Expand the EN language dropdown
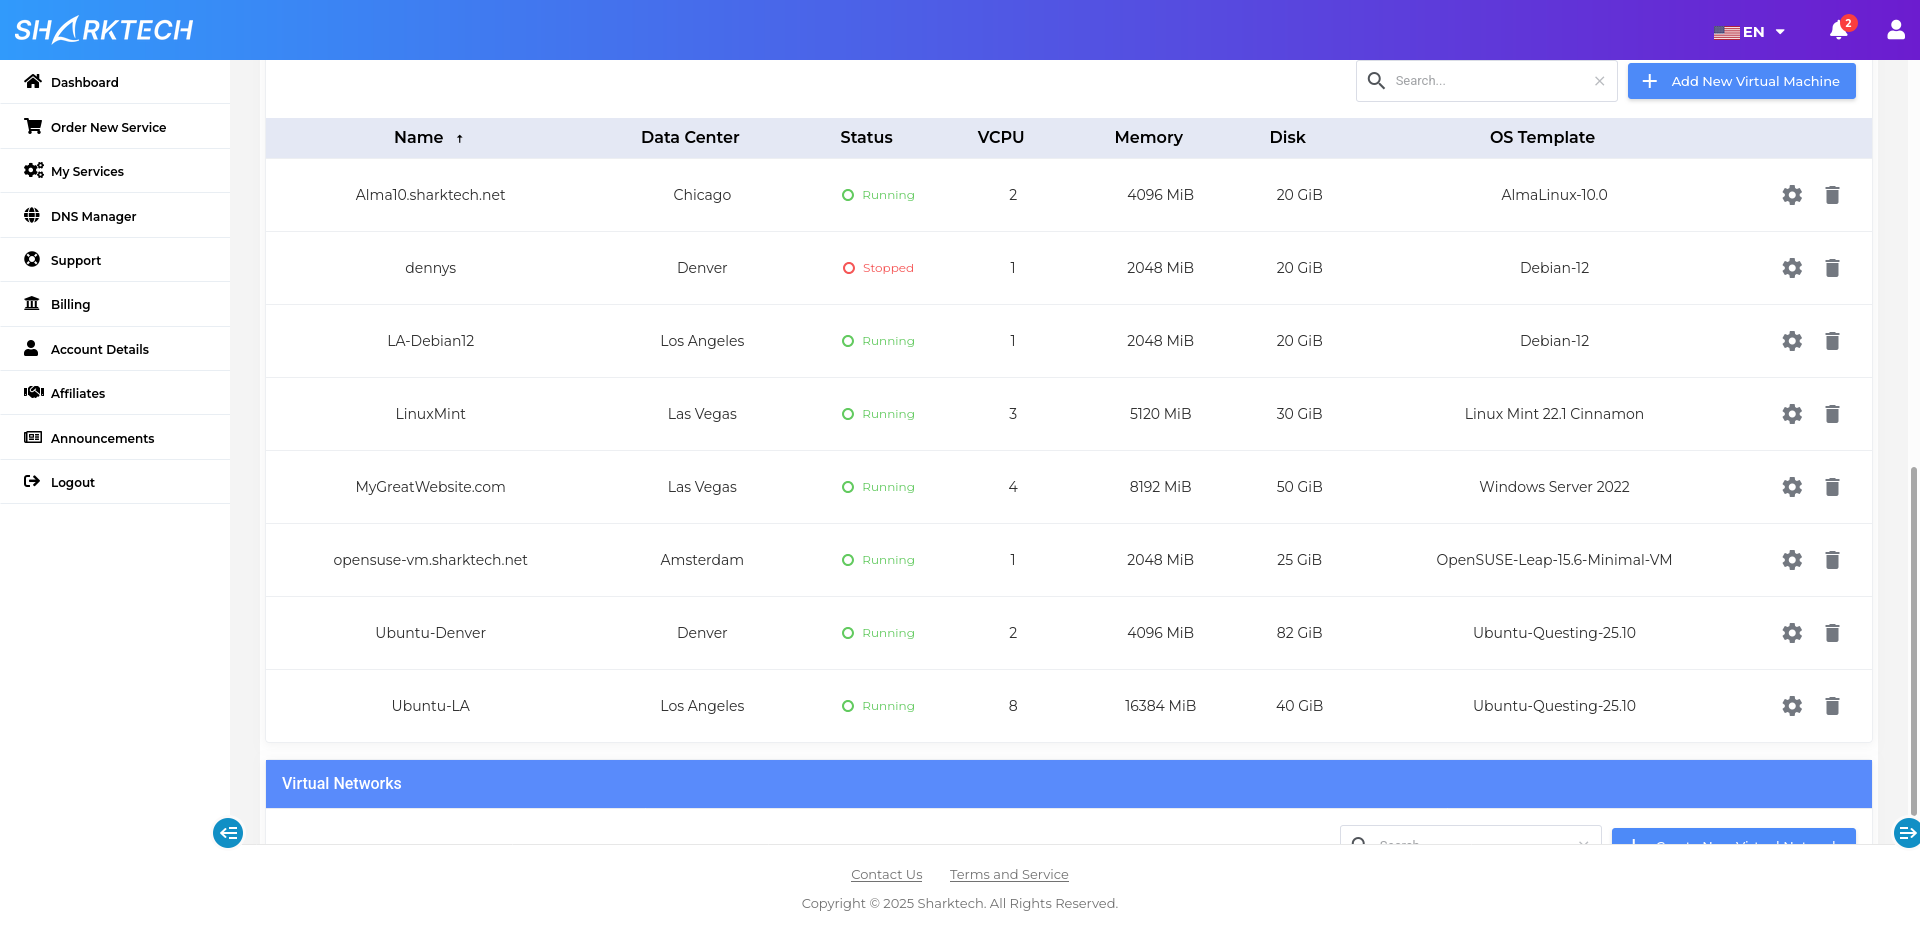Image resolution: width=1920 pixels, height=932 pixels. click(x=1750, y=32)
